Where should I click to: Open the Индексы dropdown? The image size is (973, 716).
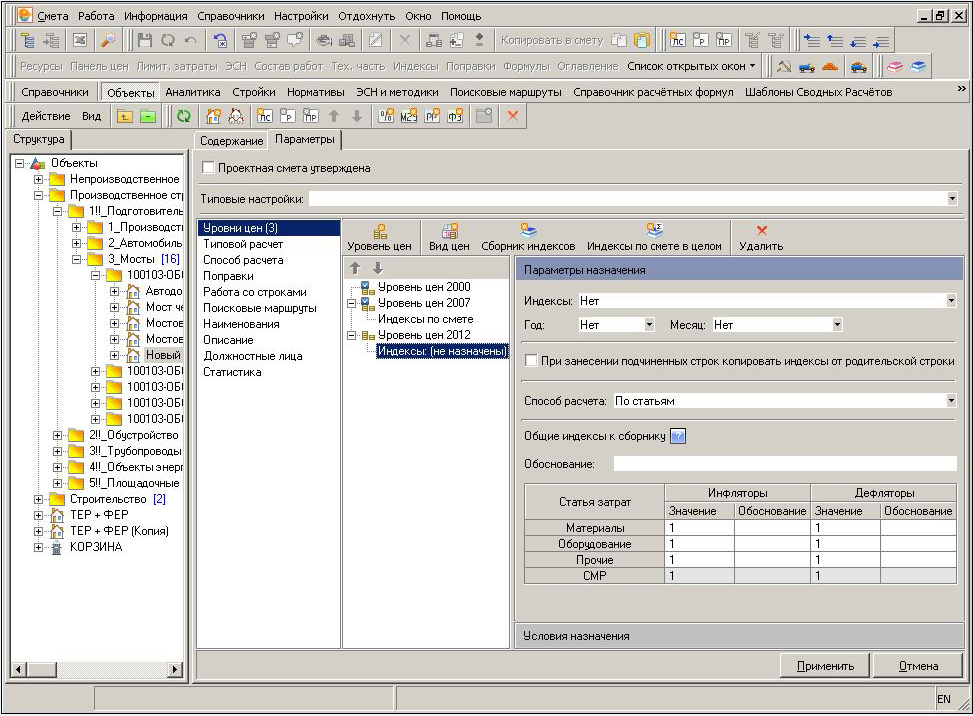[x=951, y=301]
